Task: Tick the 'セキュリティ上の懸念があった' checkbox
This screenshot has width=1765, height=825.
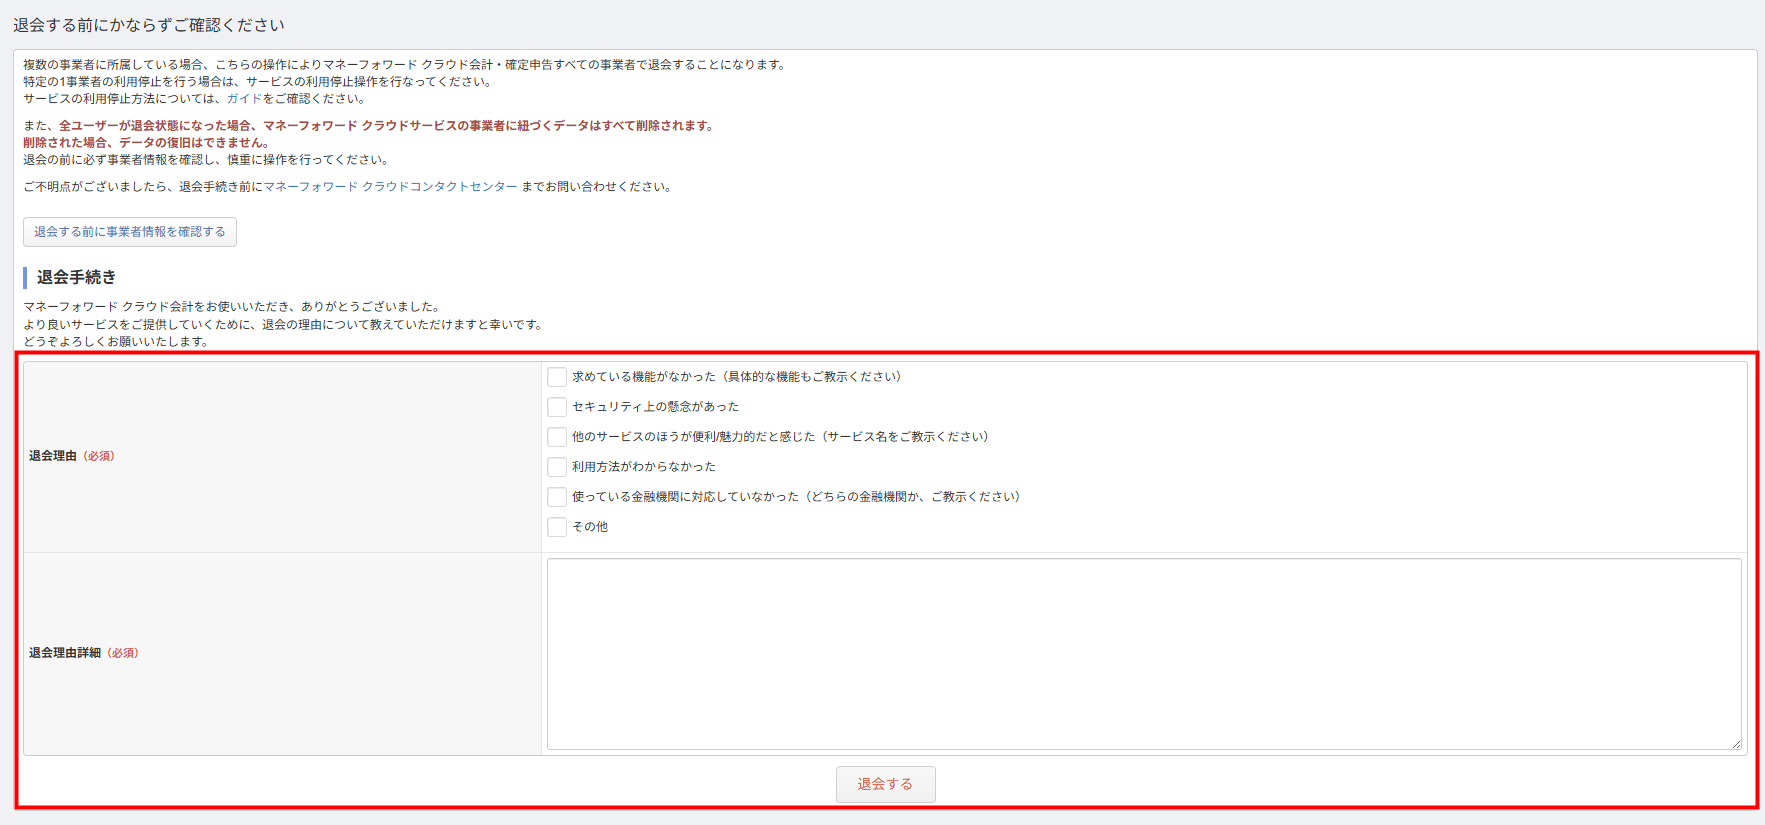Action: pyautogui.click(x=557, y=407)
